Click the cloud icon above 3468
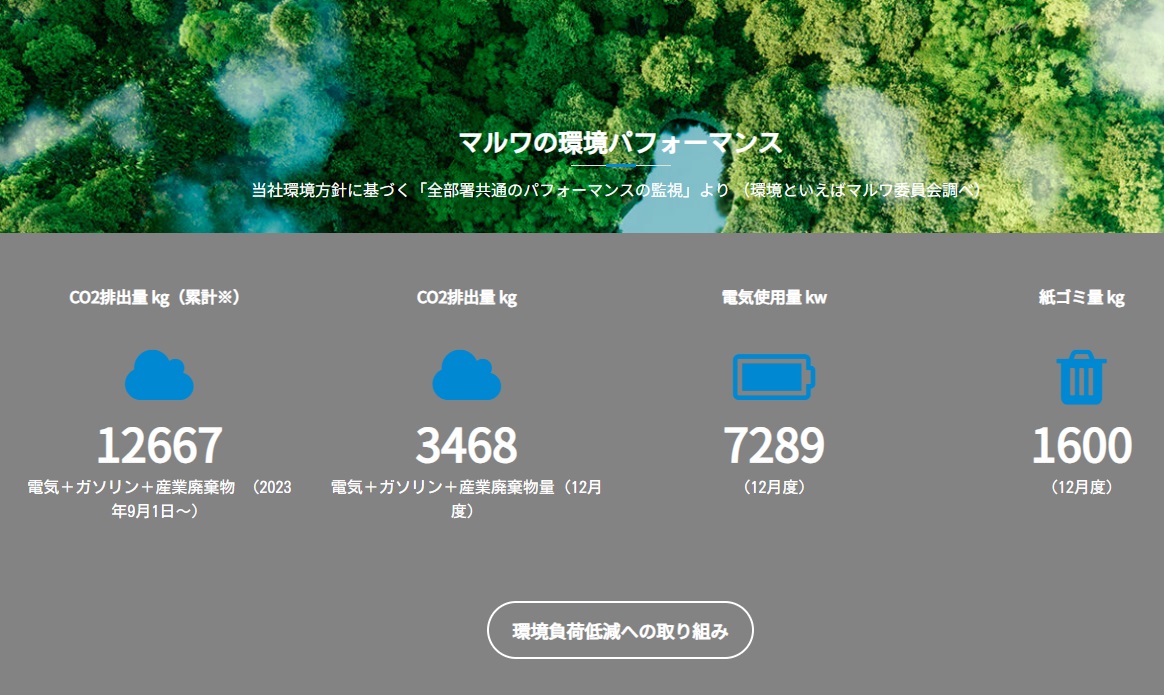The height and width of the screenshot is (695, 1164). 466,375
